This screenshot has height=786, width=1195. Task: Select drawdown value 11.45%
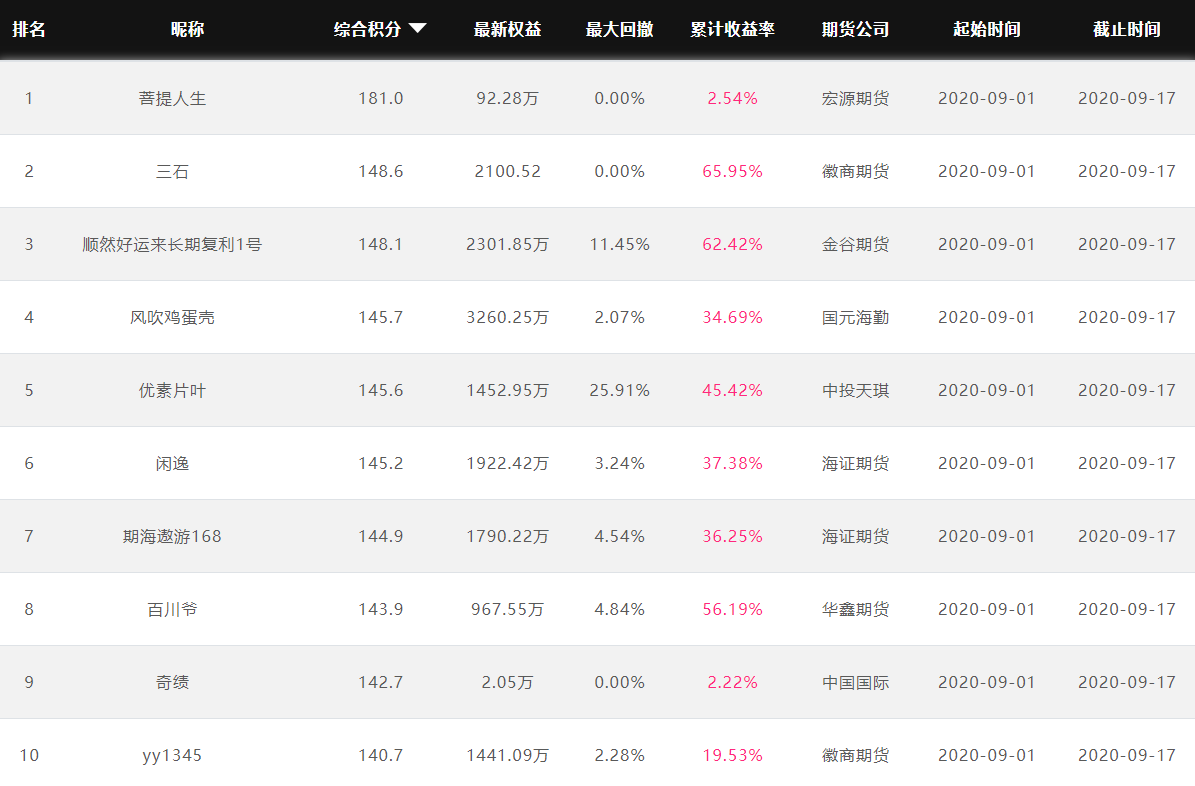(x=620, y=244)
